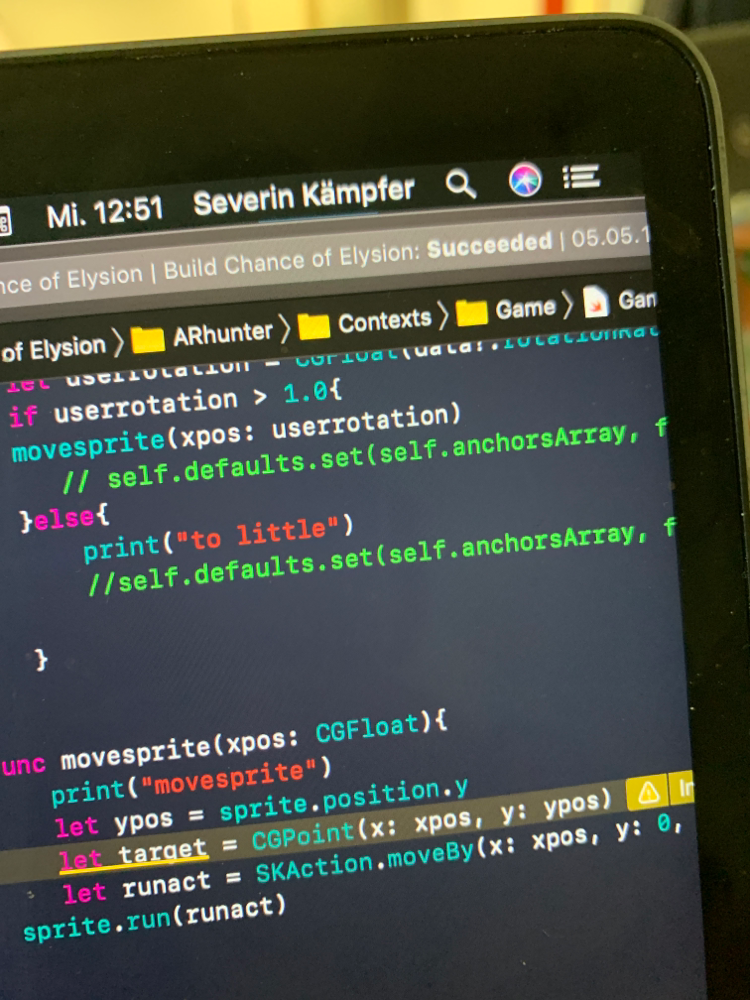Click 'let ypos = sprite.position.y' line
Screen dimensions: 750x1000
tap(261, 807)
